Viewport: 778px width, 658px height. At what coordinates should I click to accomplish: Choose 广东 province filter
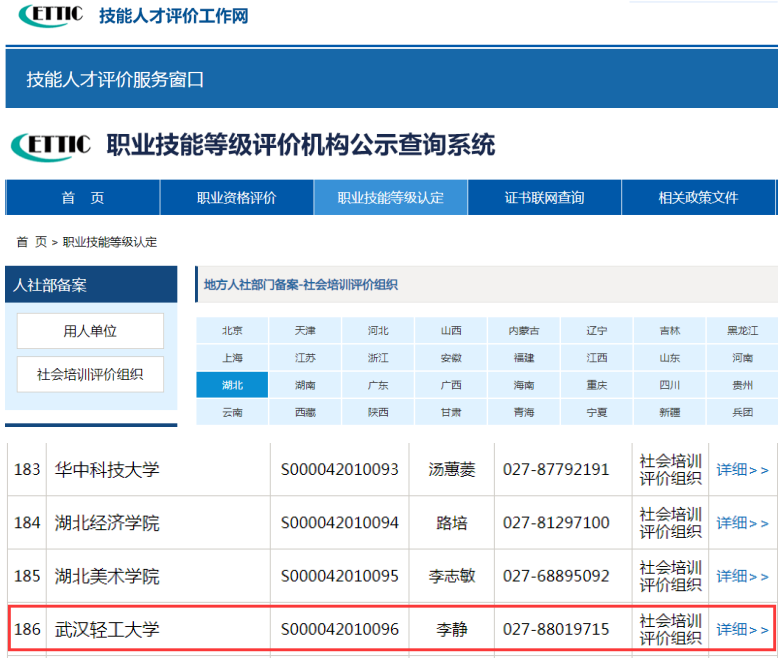(378, 385)
